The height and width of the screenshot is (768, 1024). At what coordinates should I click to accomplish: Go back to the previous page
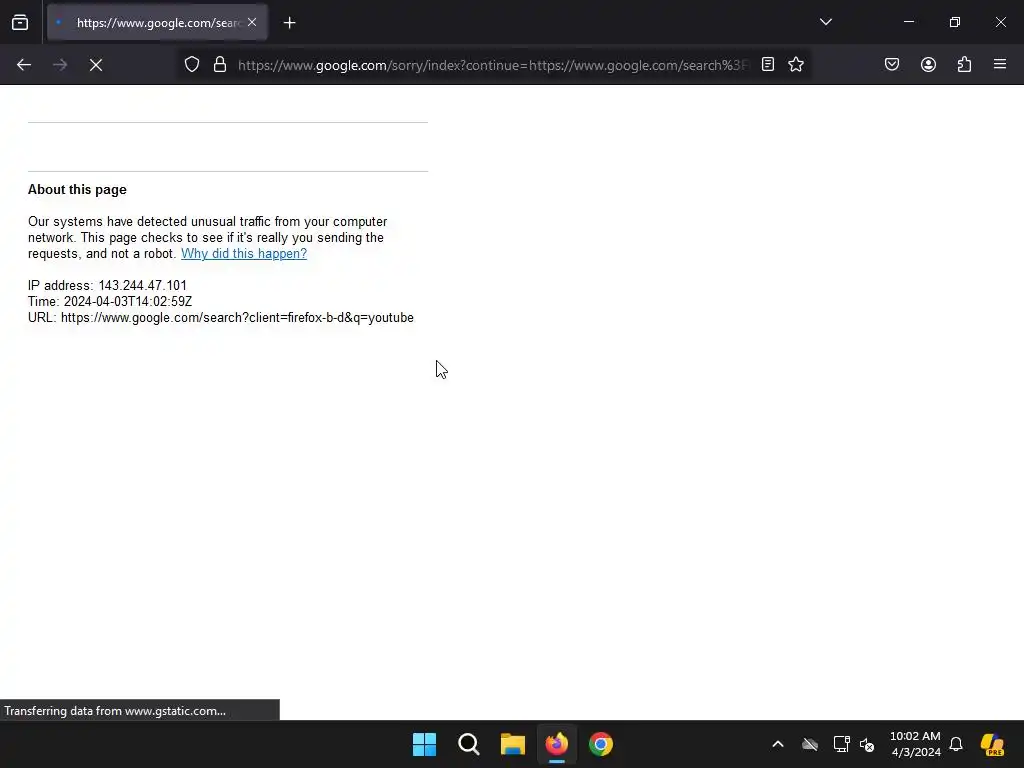pyautogui.click(x=24, y=65)
